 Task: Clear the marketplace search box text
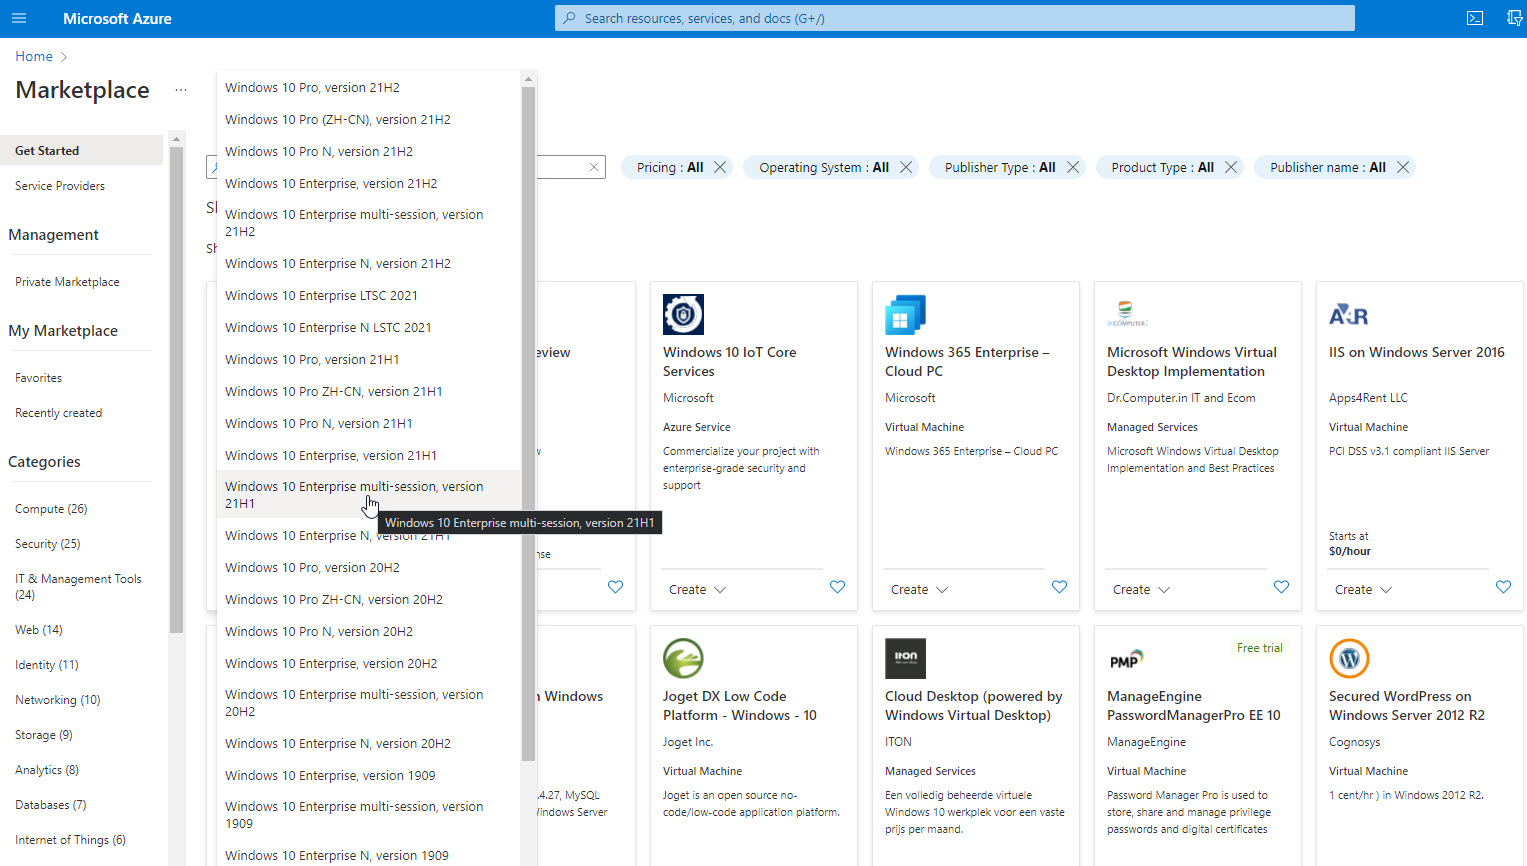coord(594,167)
